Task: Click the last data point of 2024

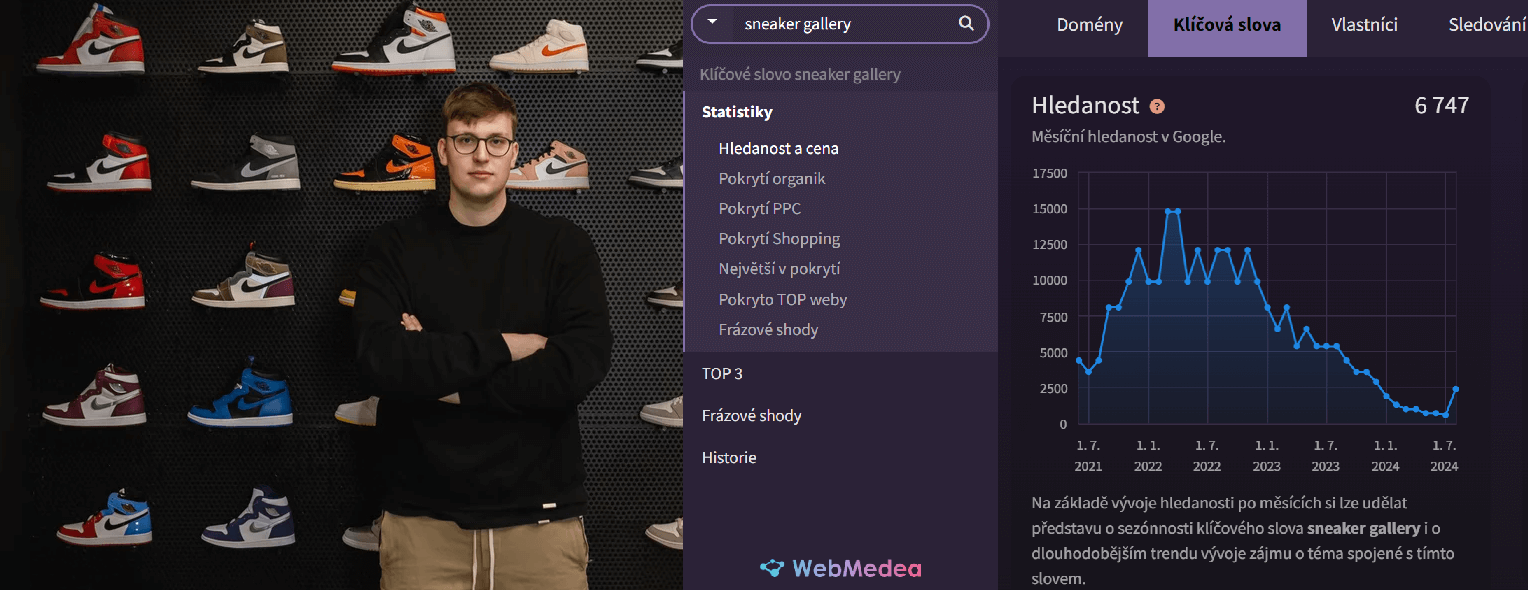Action: pyautogui.click(x=1456, y=389)
